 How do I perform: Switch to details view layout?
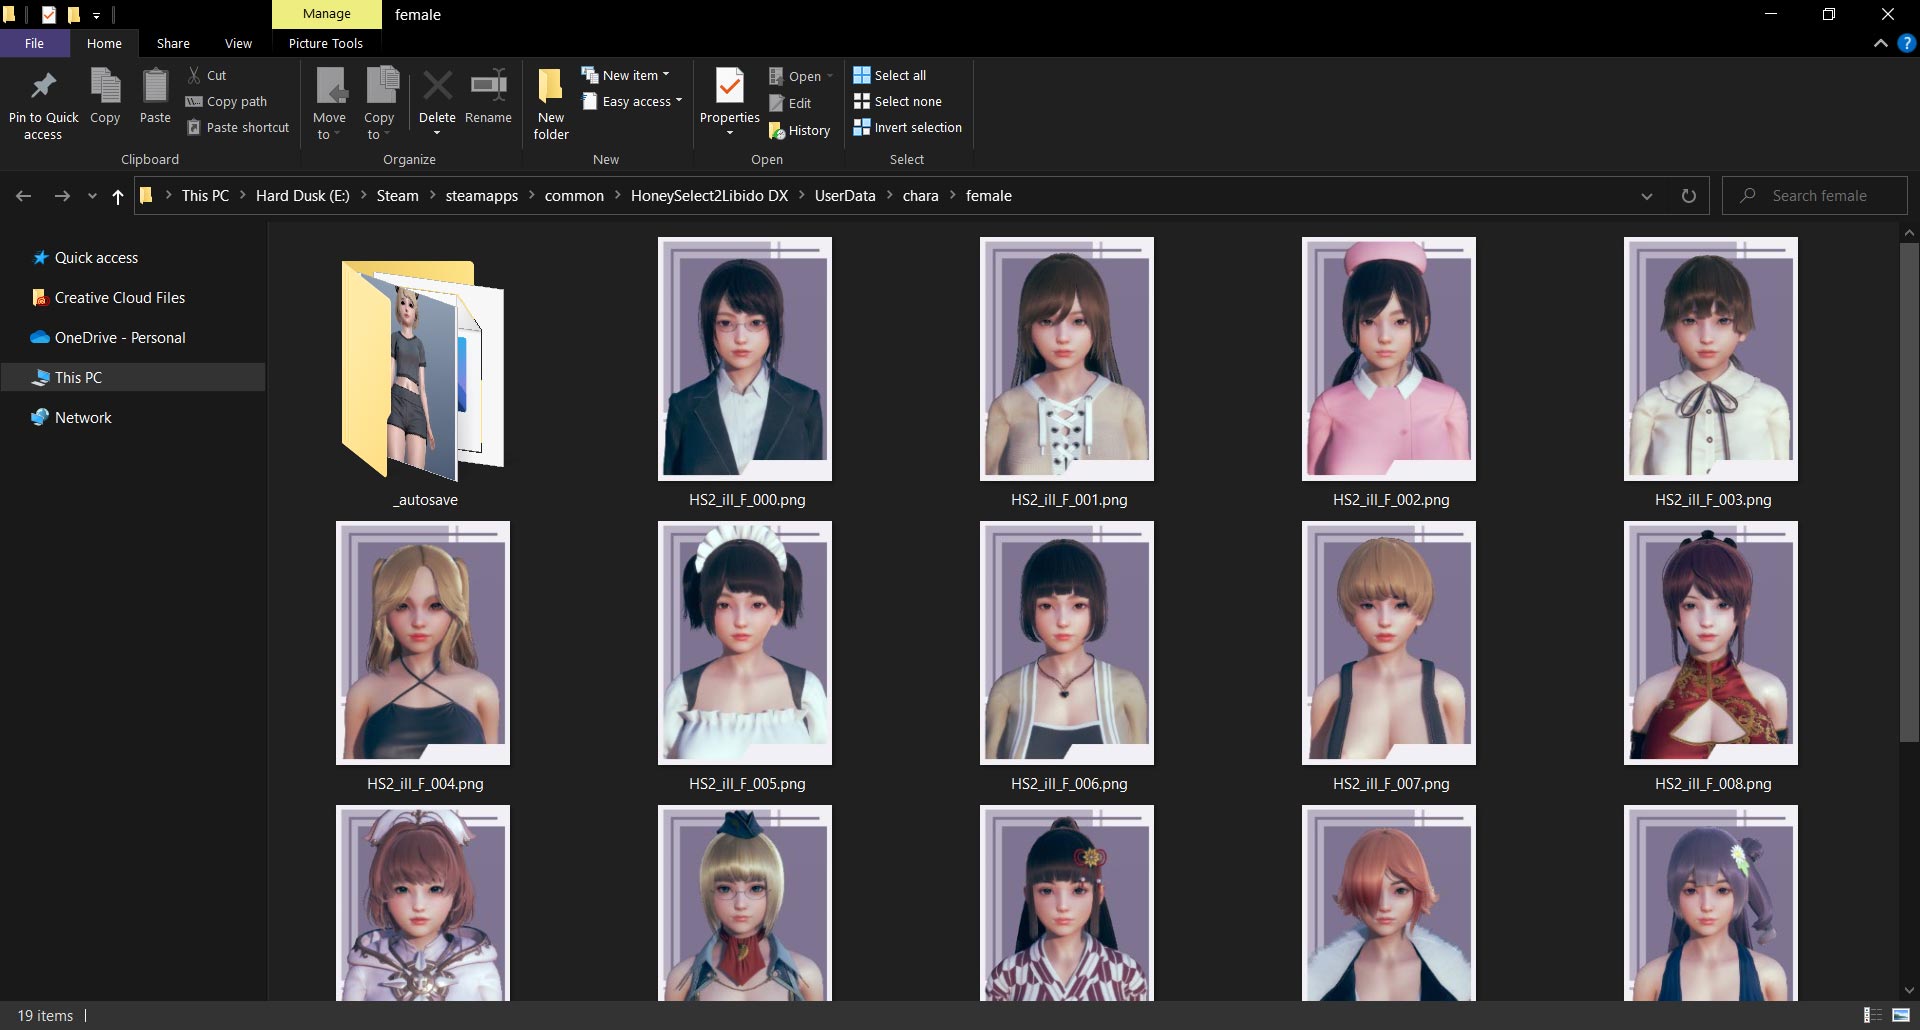coord(1873,1015)
